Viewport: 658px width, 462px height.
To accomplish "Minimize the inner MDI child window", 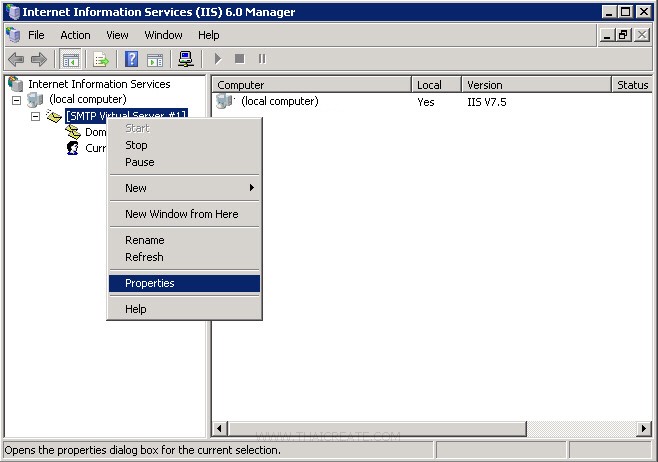I will [607, 35].
